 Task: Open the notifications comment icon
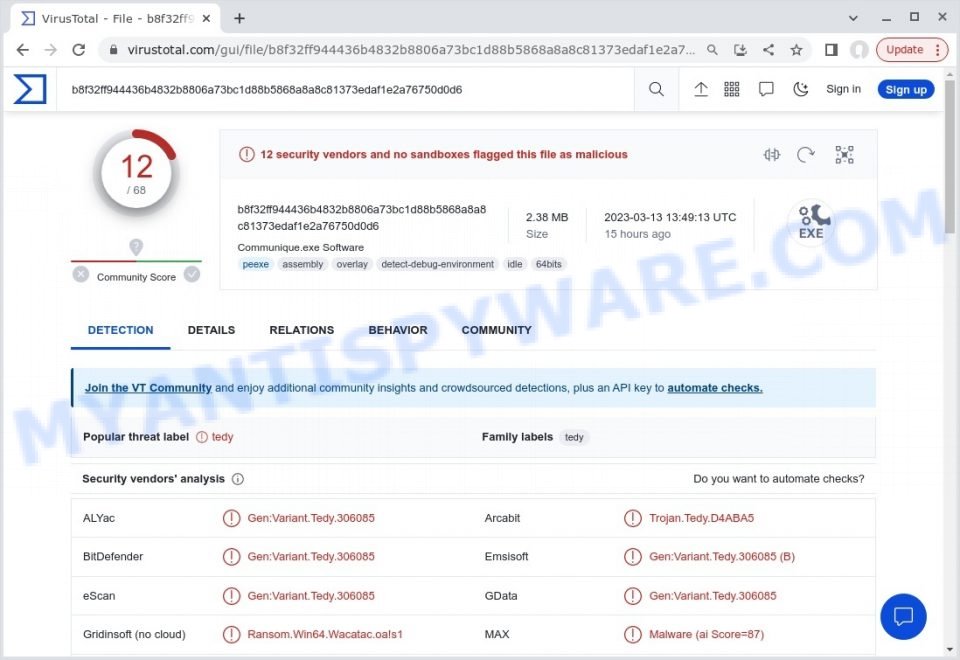tap(766, 89)
